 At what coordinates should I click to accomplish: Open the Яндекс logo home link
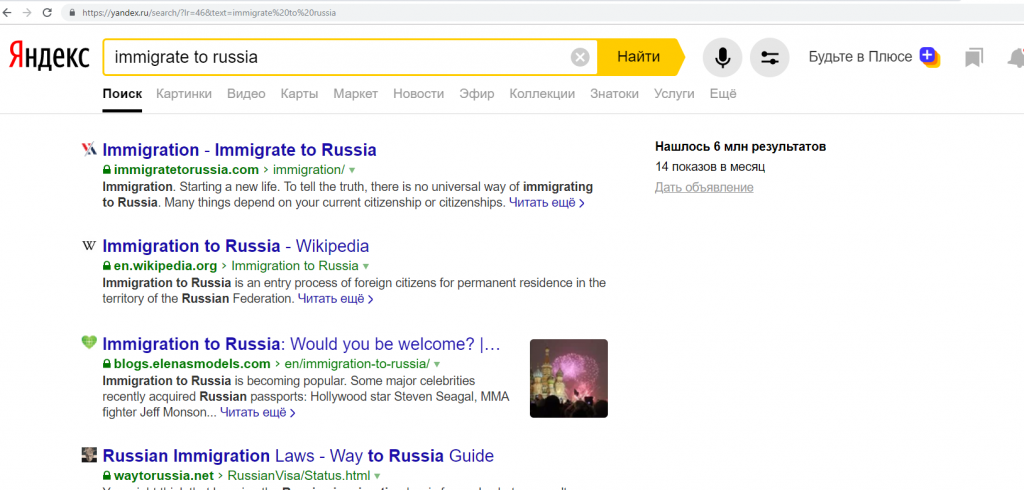click(49, 57)
